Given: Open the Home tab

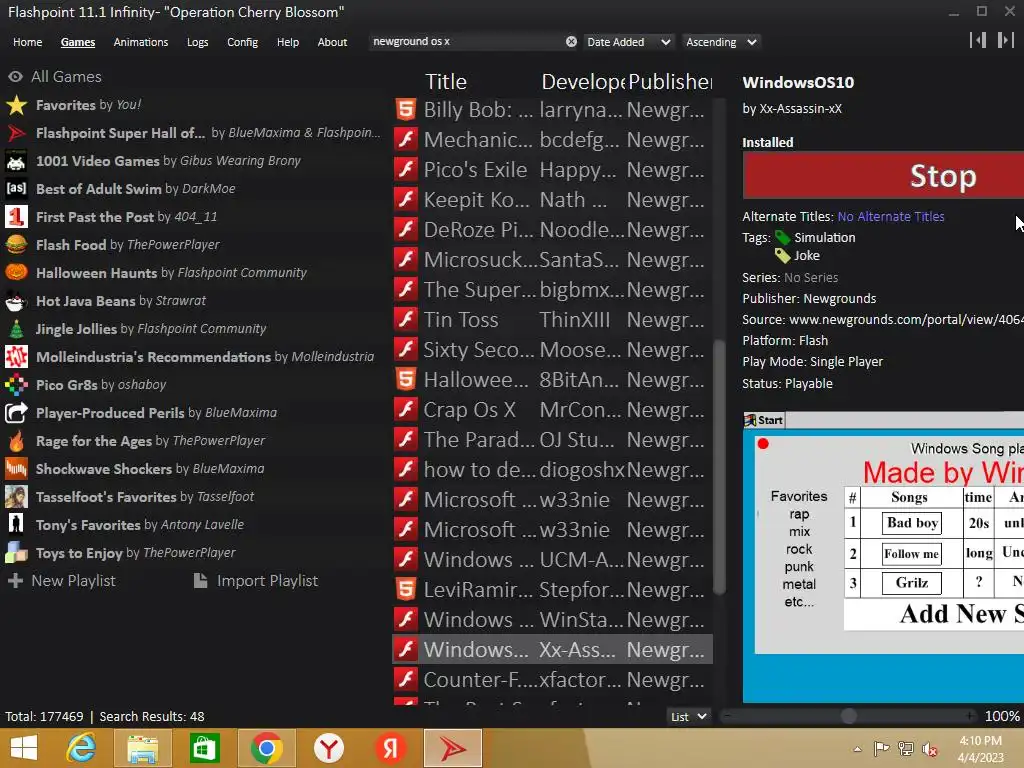Looking at the screenshot, I should (x=27, y=42).
